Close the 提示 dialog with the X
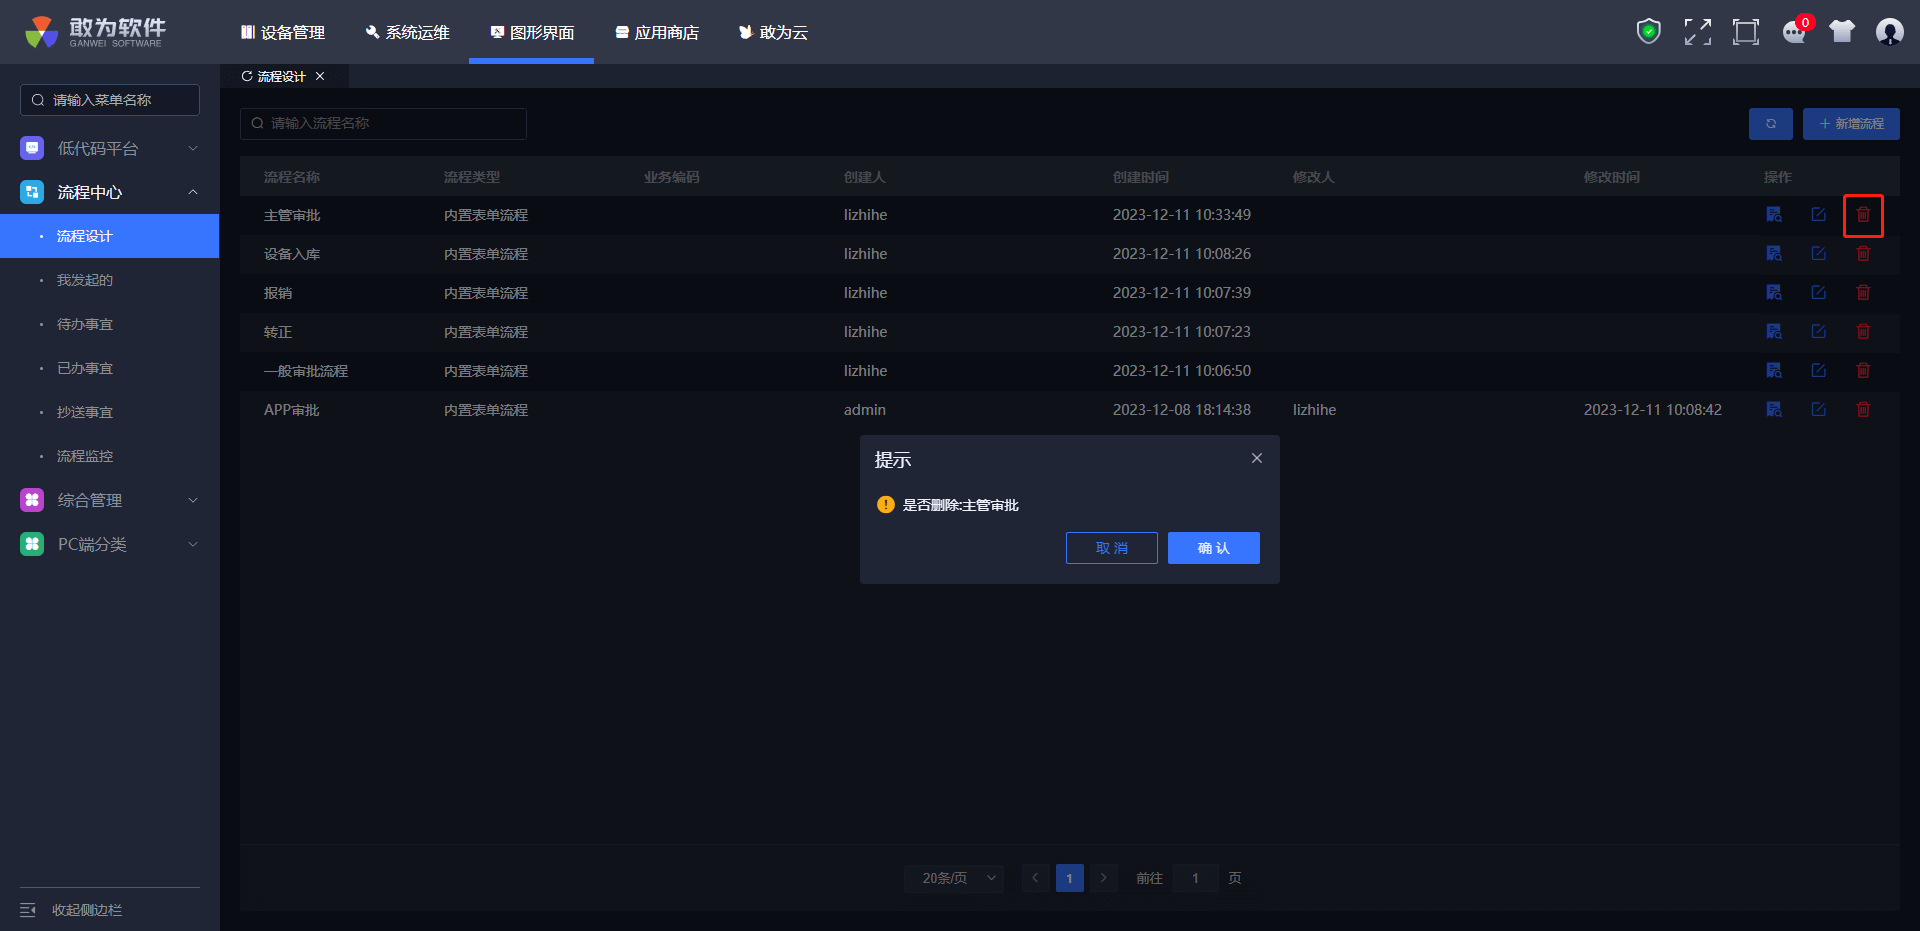Viewport: 1920px width, 931px height. pyautogui.click(x=1256, y=458)
